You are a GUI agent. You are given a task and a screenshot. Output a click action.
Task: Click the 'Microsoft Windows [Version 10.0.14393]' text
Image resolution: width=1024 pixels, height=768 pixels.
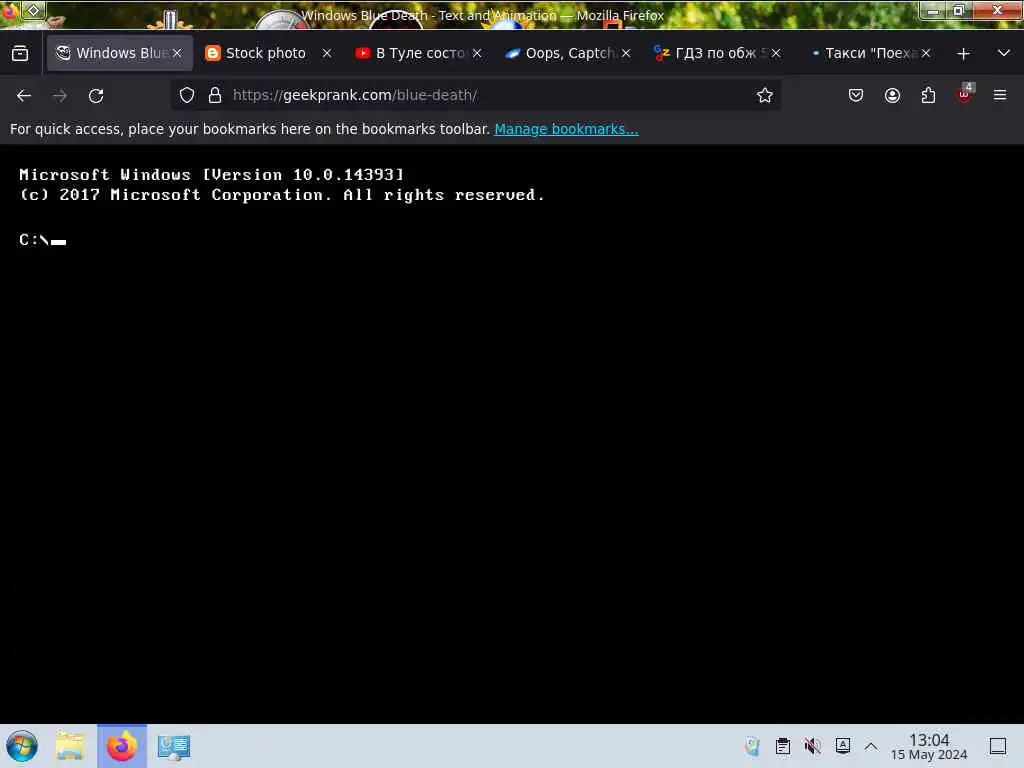point(212,174)
